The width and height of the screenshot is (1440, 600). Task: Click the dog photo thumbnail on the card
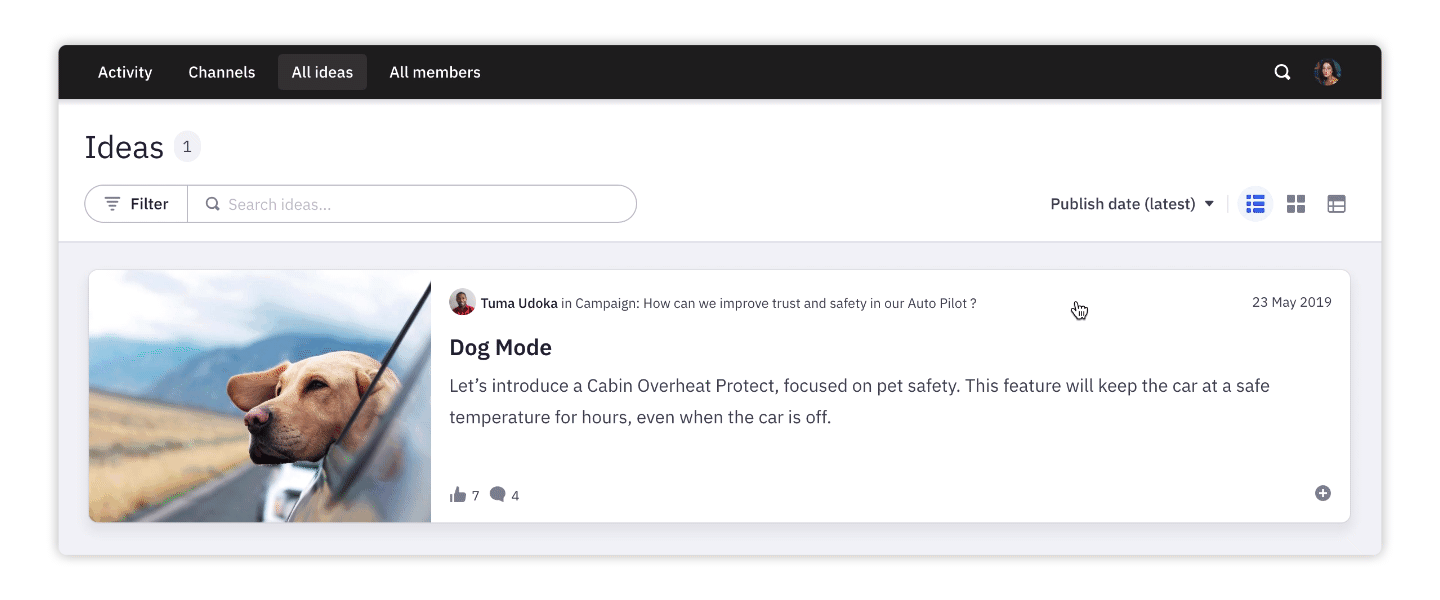[259, 395]
